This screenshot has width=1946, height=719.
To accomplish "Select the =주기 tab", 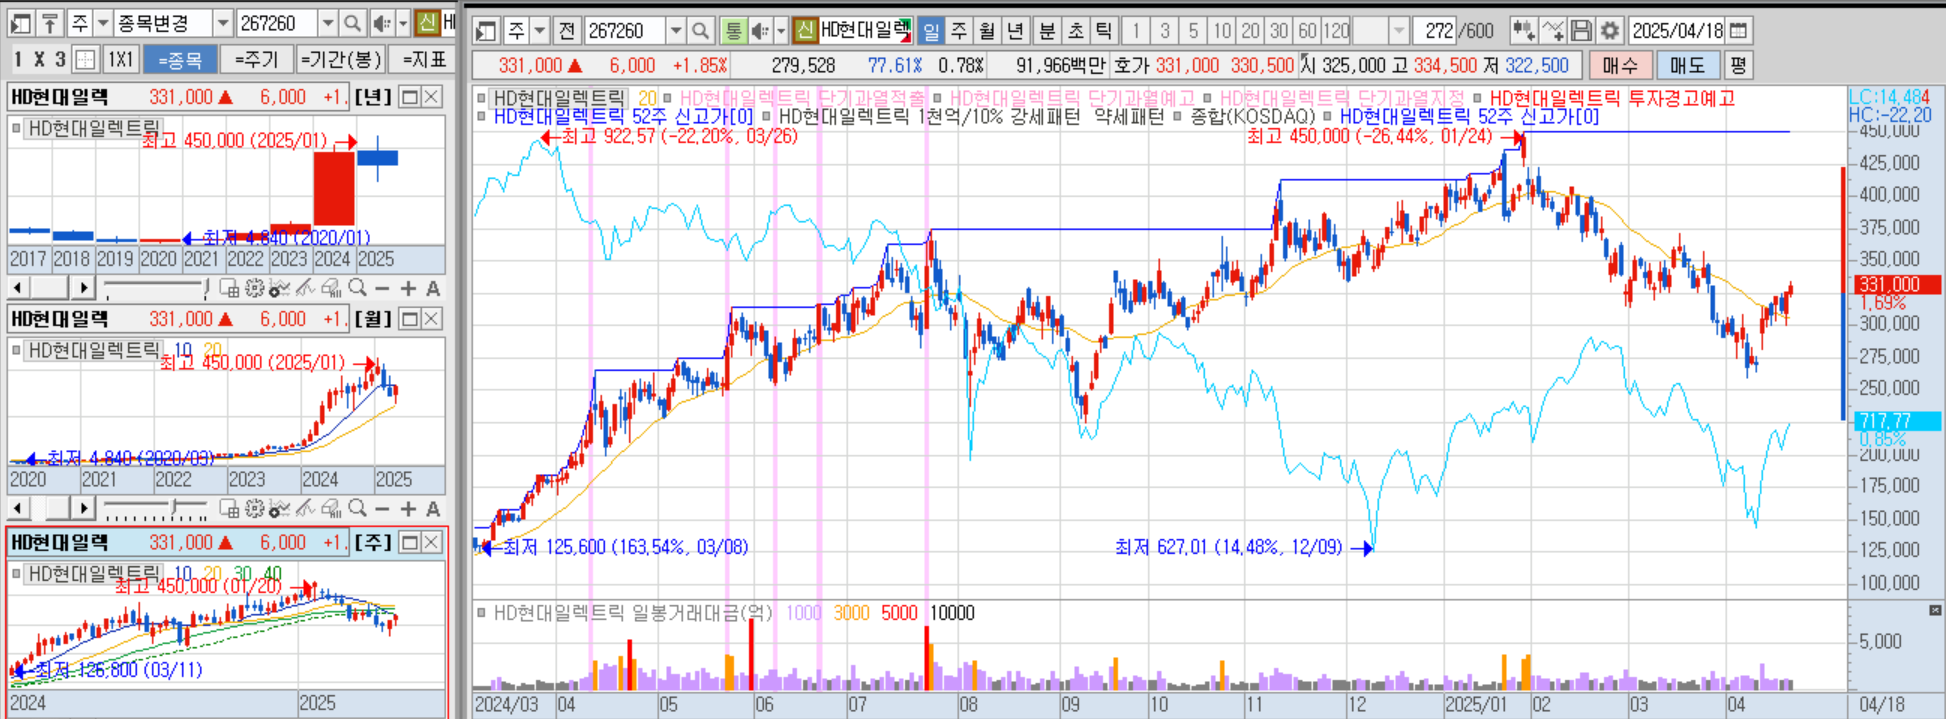I will point(256,60).
